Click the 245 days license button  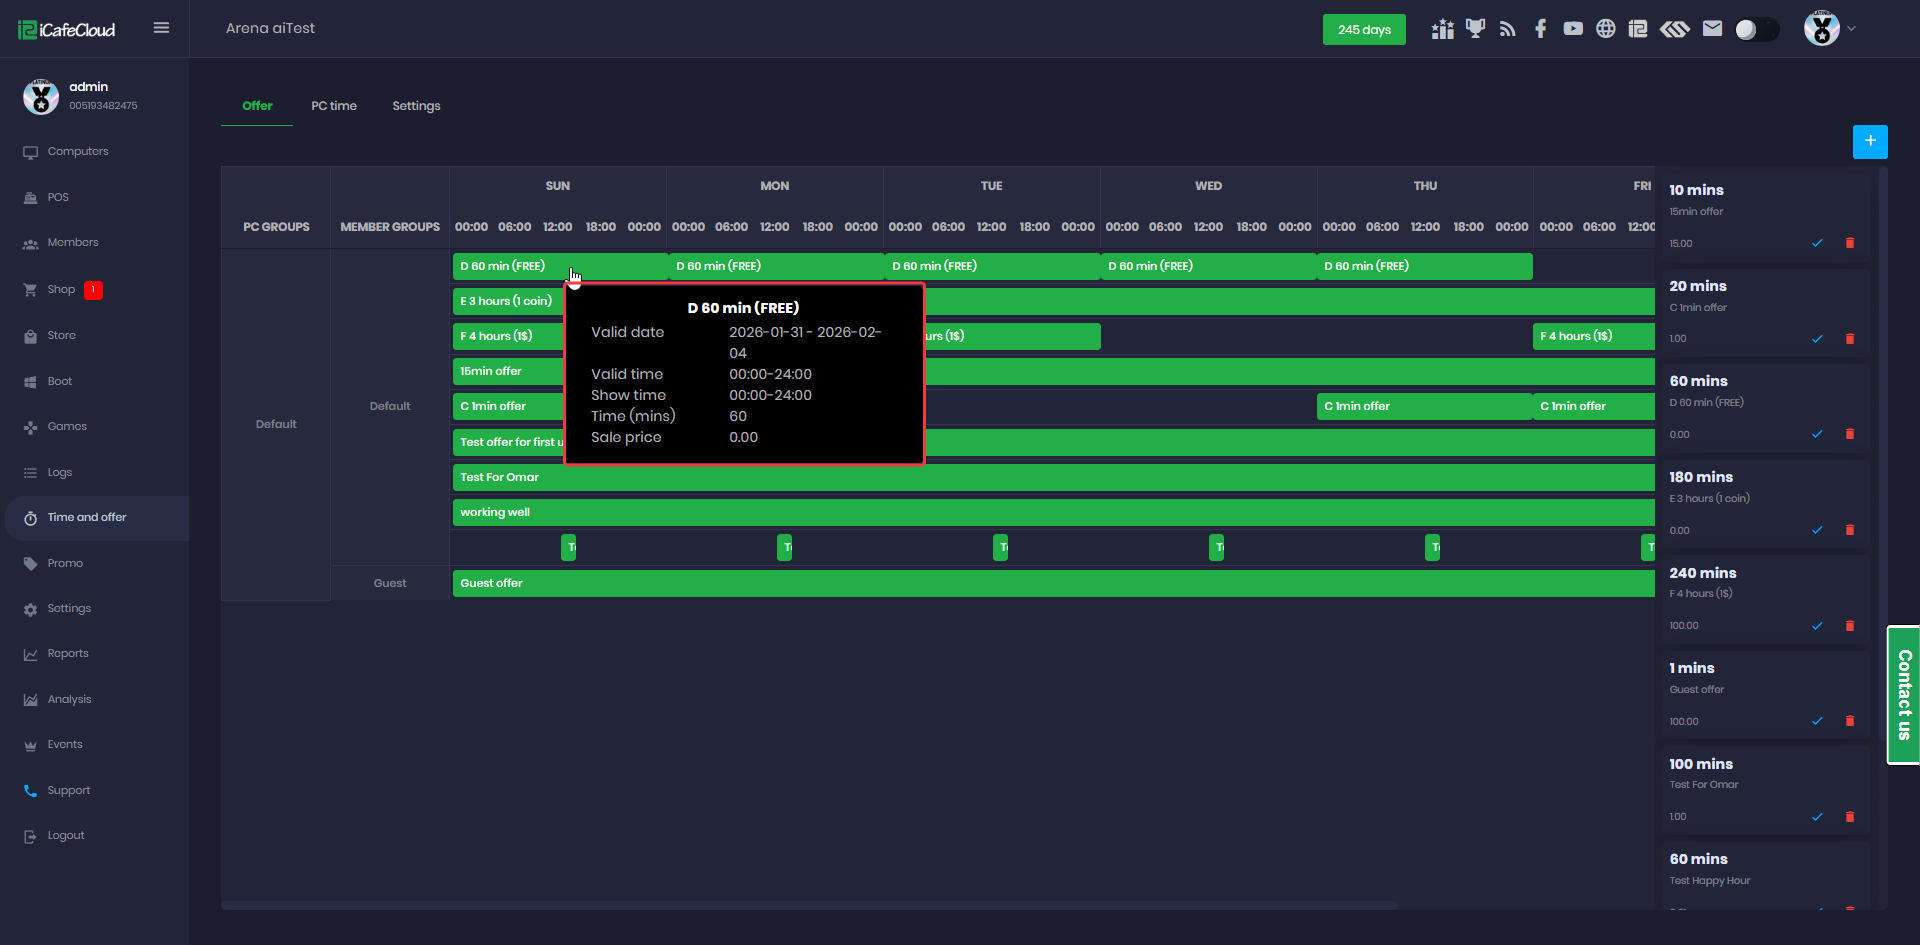pos(1363,30)
